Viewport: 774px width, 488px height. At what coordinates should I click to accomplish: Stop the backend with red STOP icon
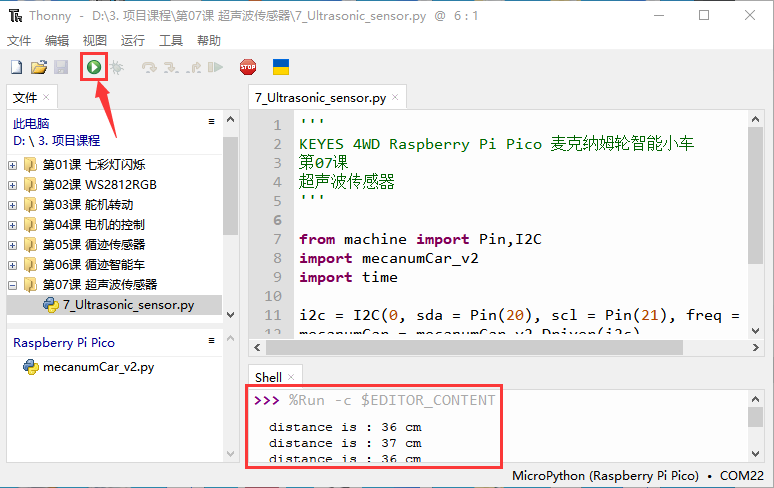click(x=248, y=67)
